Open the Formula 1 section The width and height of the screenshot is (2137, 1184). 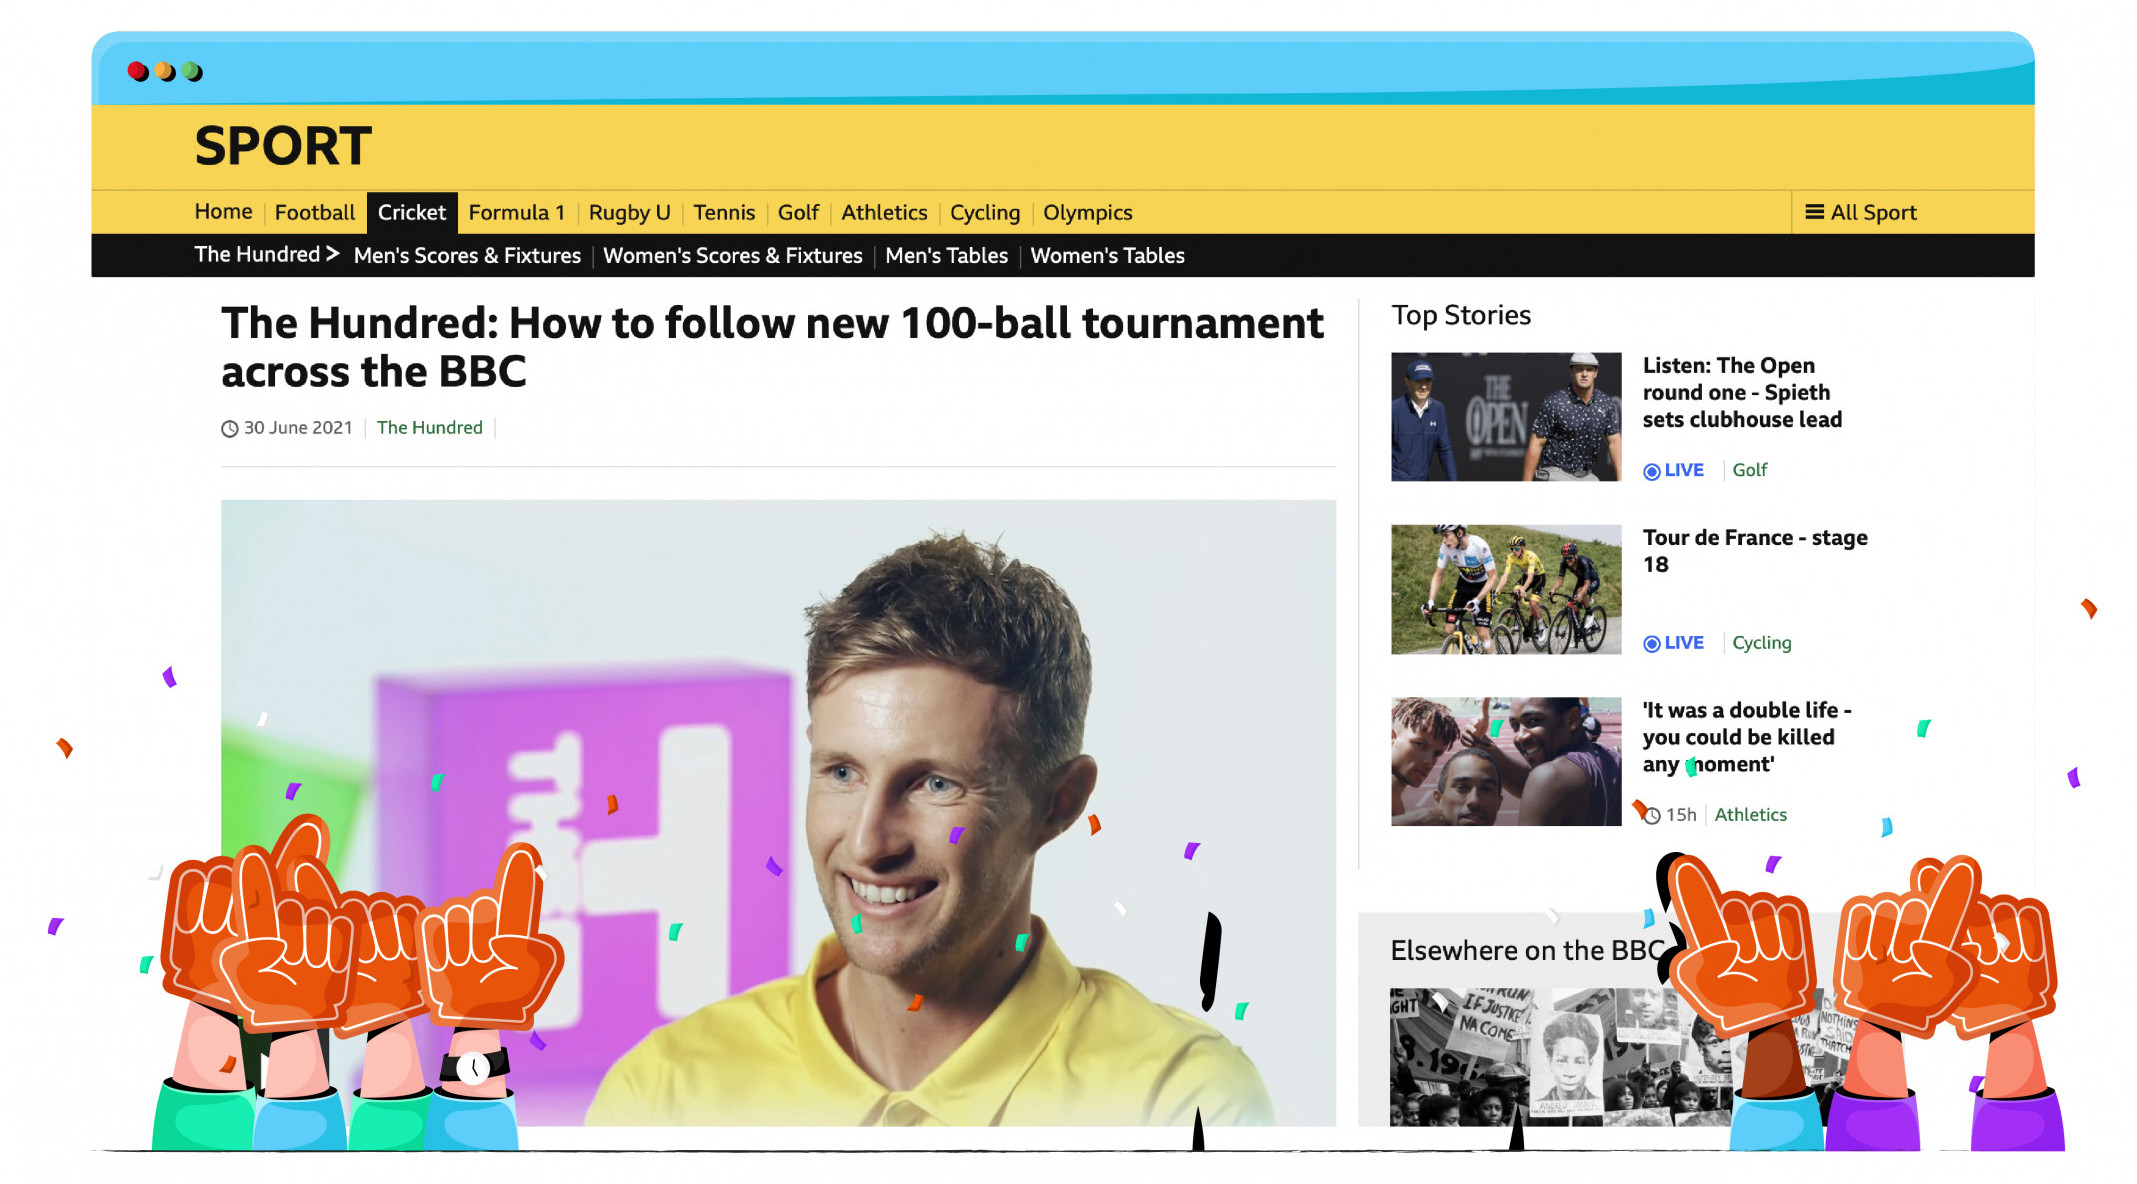tap(516, 212)
